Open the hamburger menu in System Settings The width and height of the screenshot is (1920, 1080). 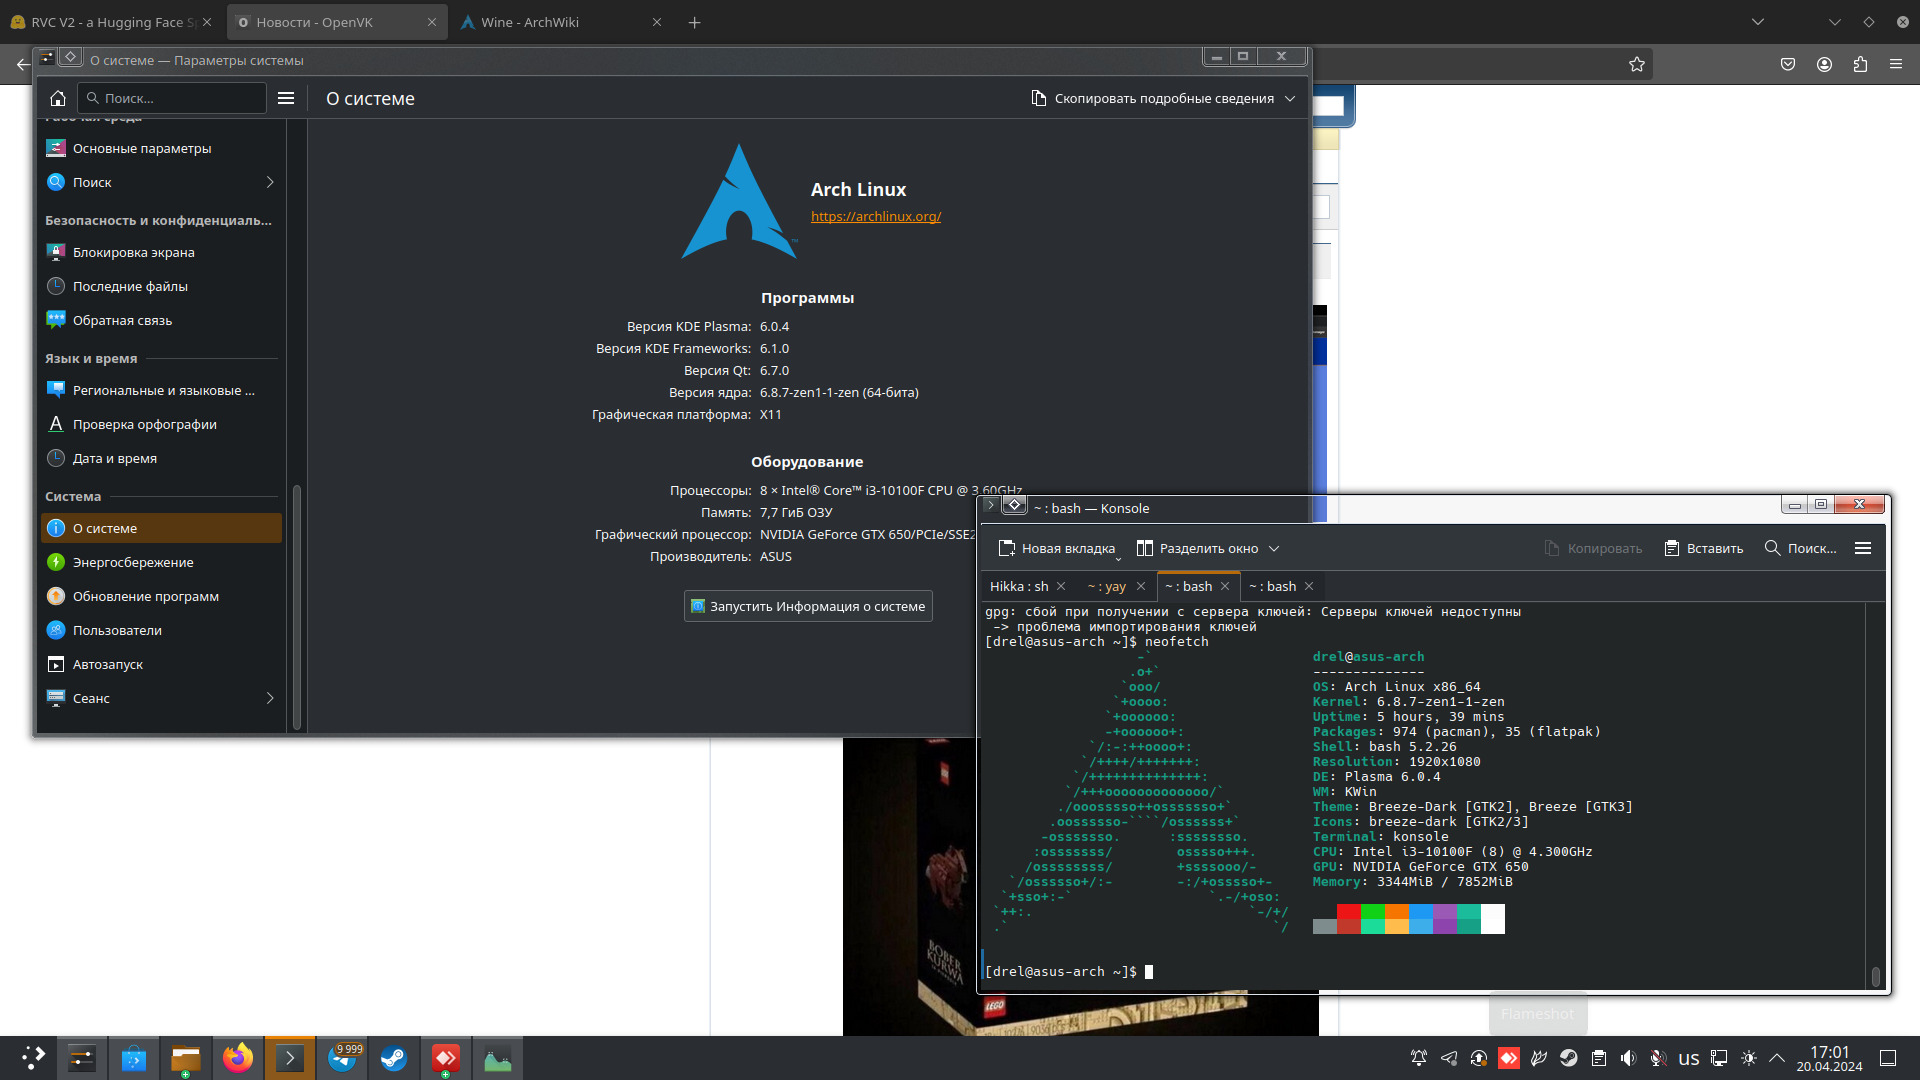286,98
